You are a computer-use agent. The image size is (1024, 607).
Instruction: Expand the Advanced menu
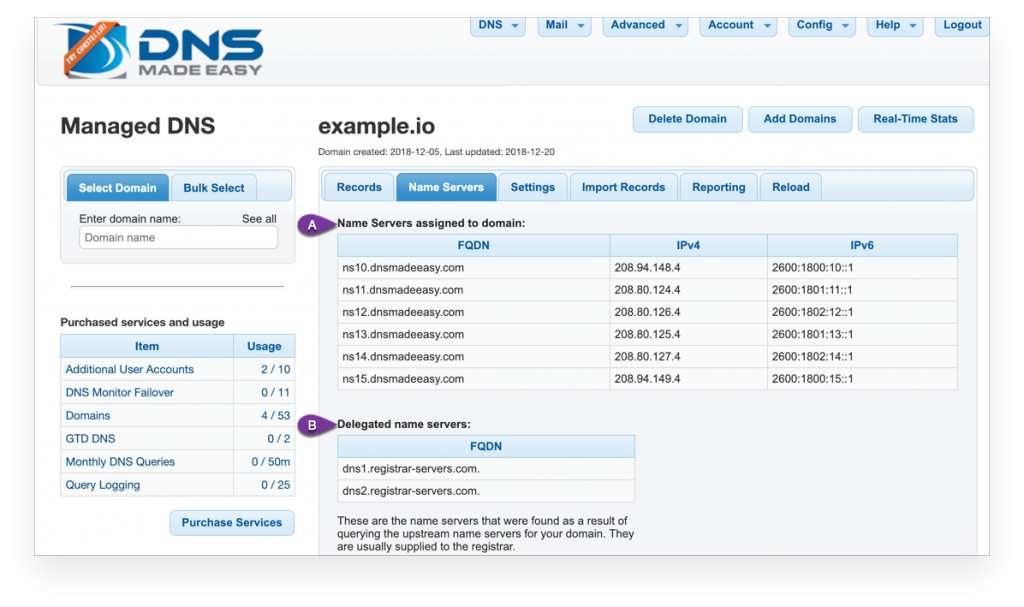(x=645, y=26)
